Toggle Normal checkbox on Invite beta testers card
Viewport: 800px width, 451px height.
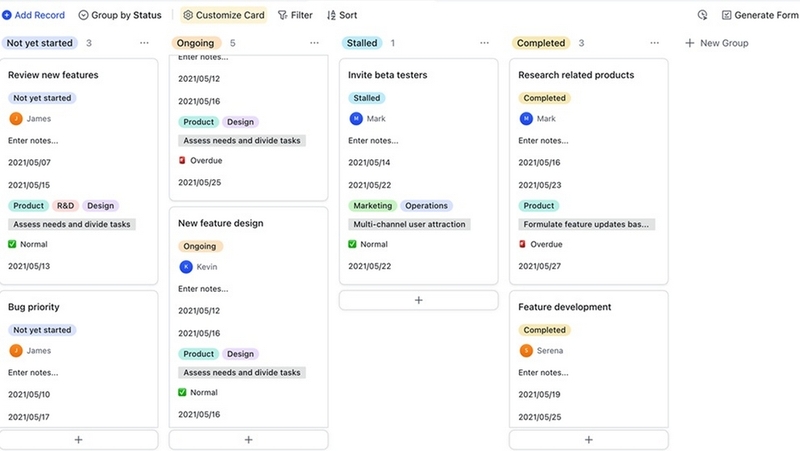click(x=352, y=244)
